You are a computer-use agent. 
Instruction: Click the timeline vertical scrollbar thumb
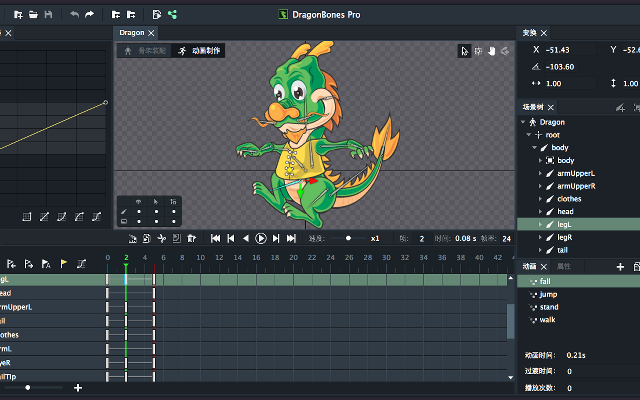tap(511, 321)
